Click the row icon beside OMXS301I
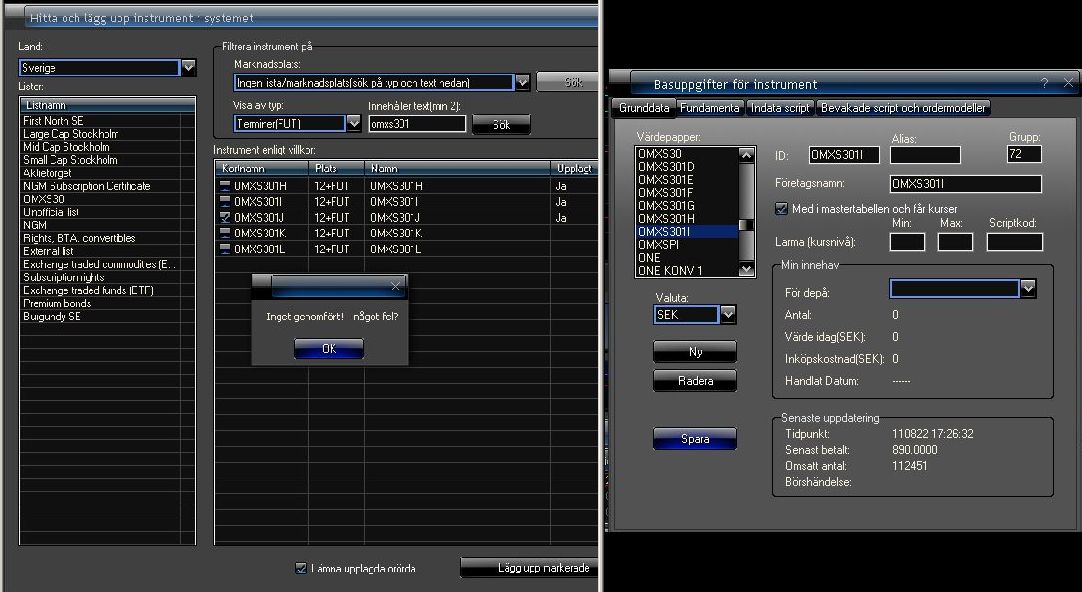This screenshot has height=592, width=1082. [x=225, y=201]
